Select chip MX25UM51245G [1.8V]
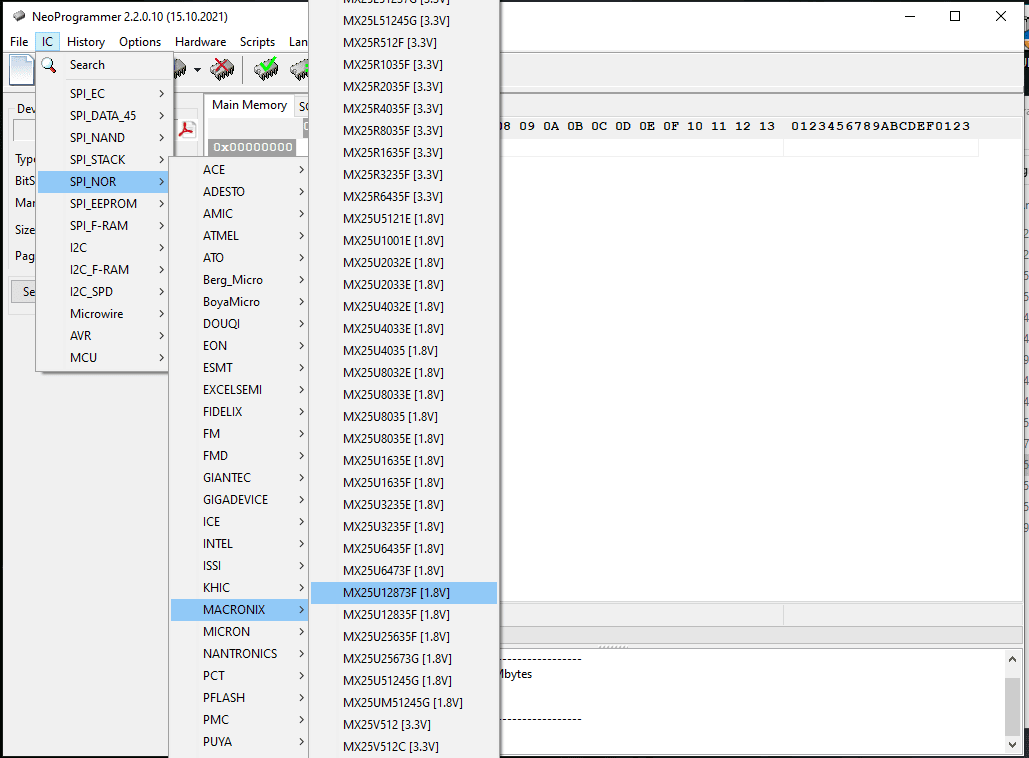Screen dimensions: 1029x758 coord(404,703)
